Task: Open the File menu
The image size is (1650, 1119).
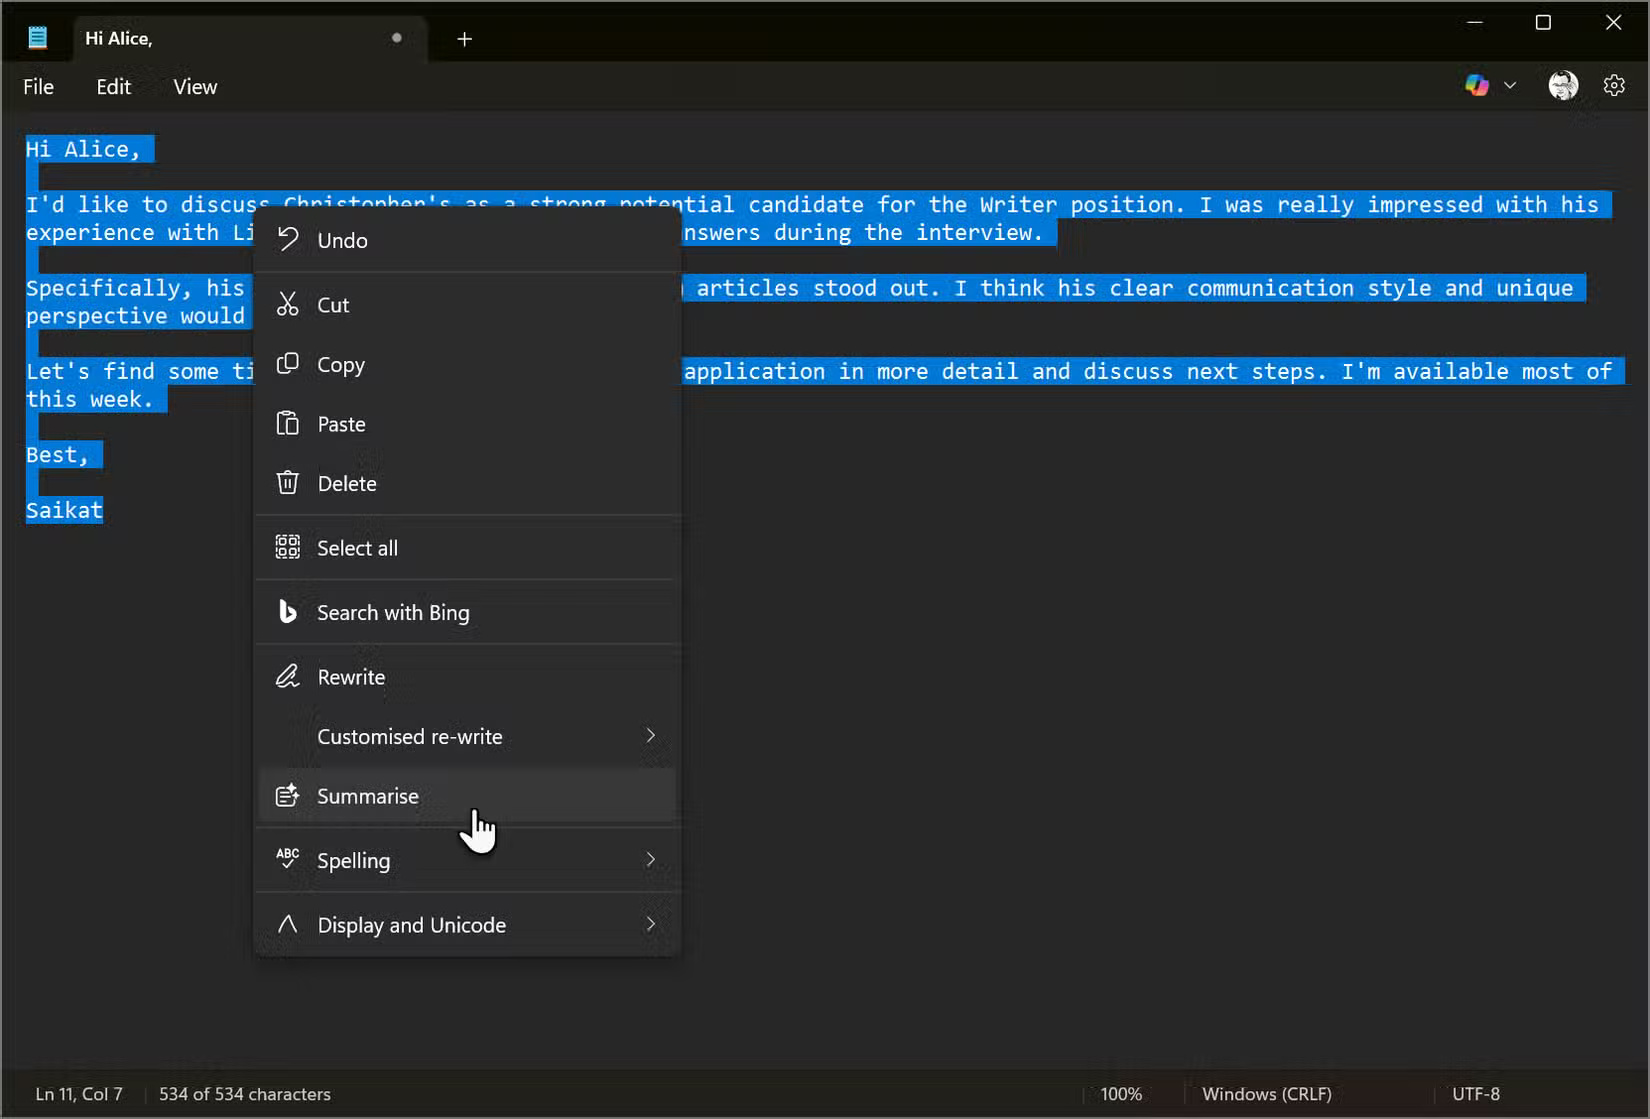Action: point(38,86)
